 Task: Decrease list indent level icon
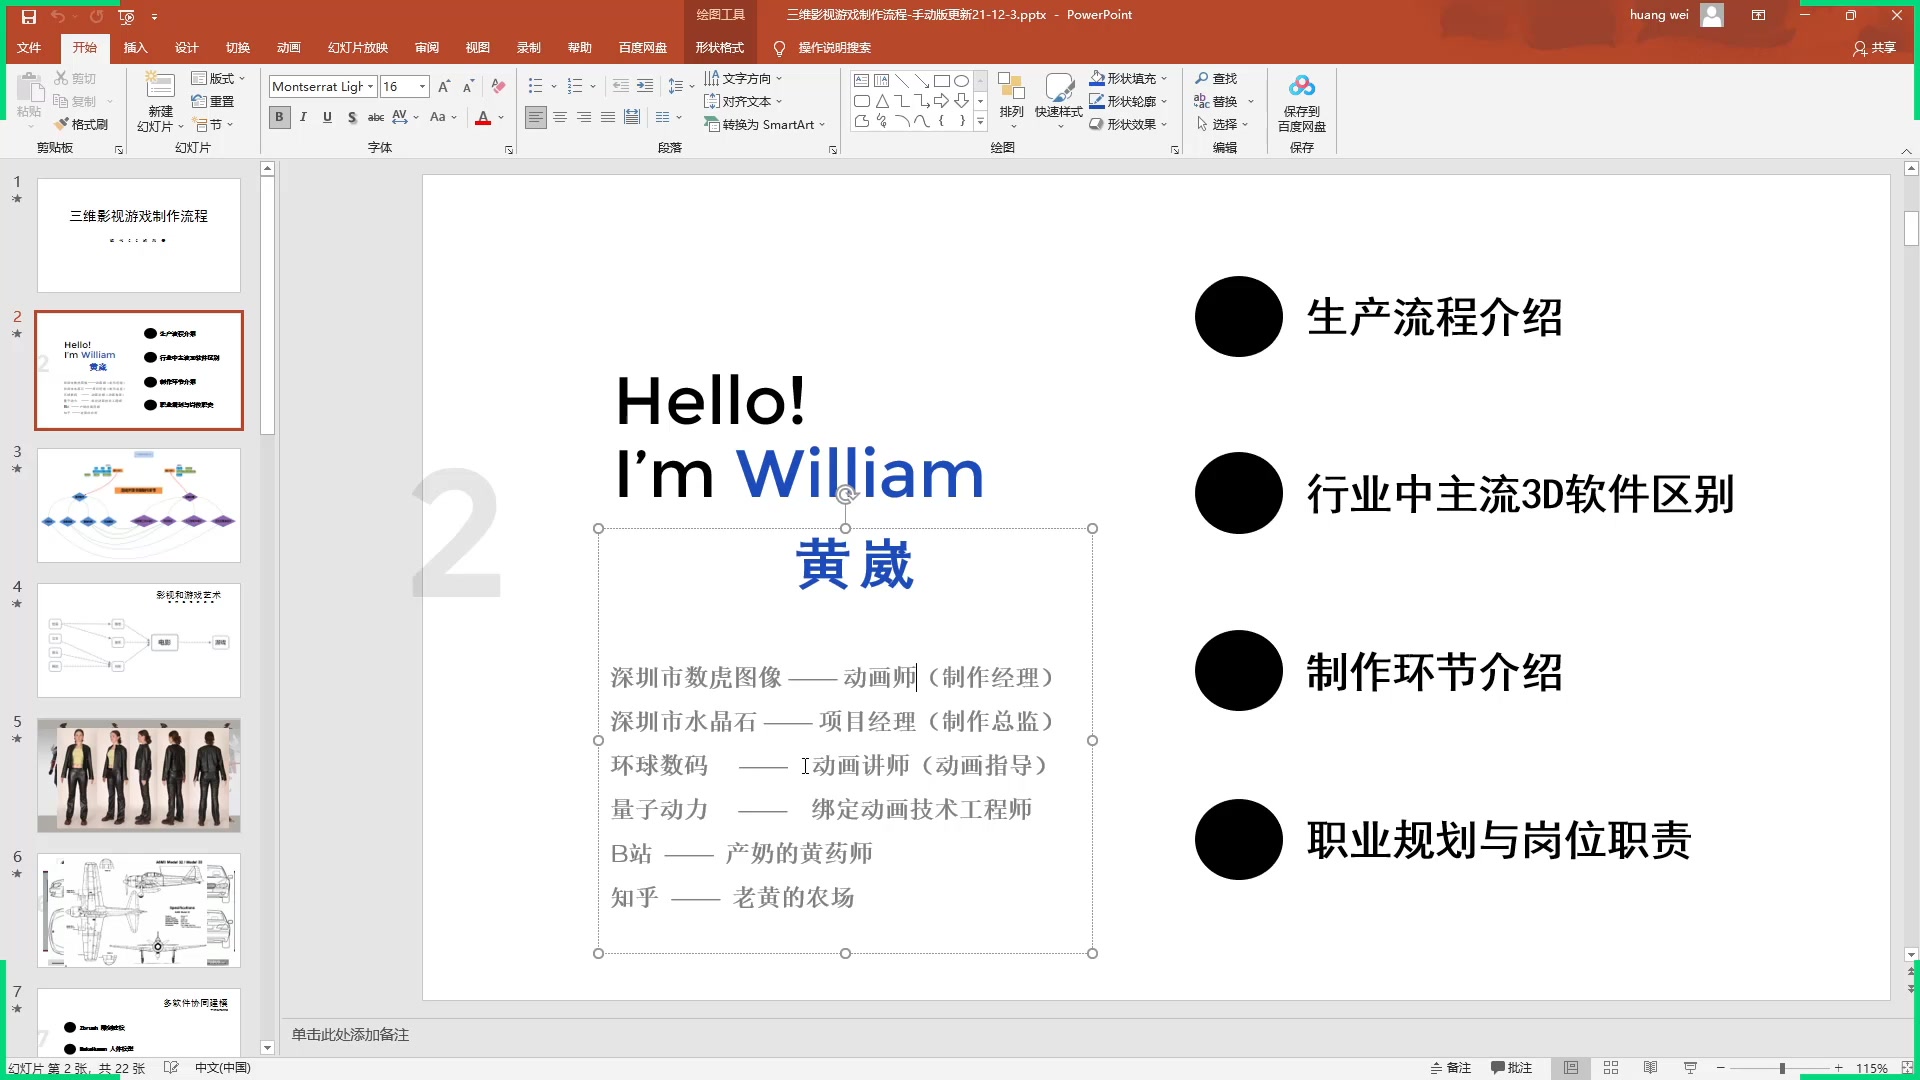point(621,87)
